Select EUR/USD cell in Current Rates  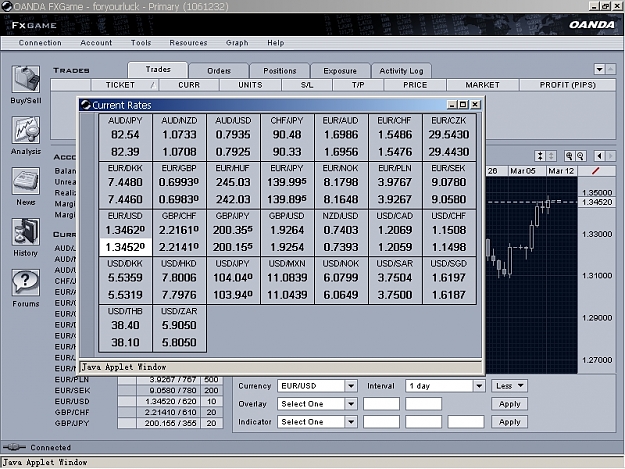(125, 233)
